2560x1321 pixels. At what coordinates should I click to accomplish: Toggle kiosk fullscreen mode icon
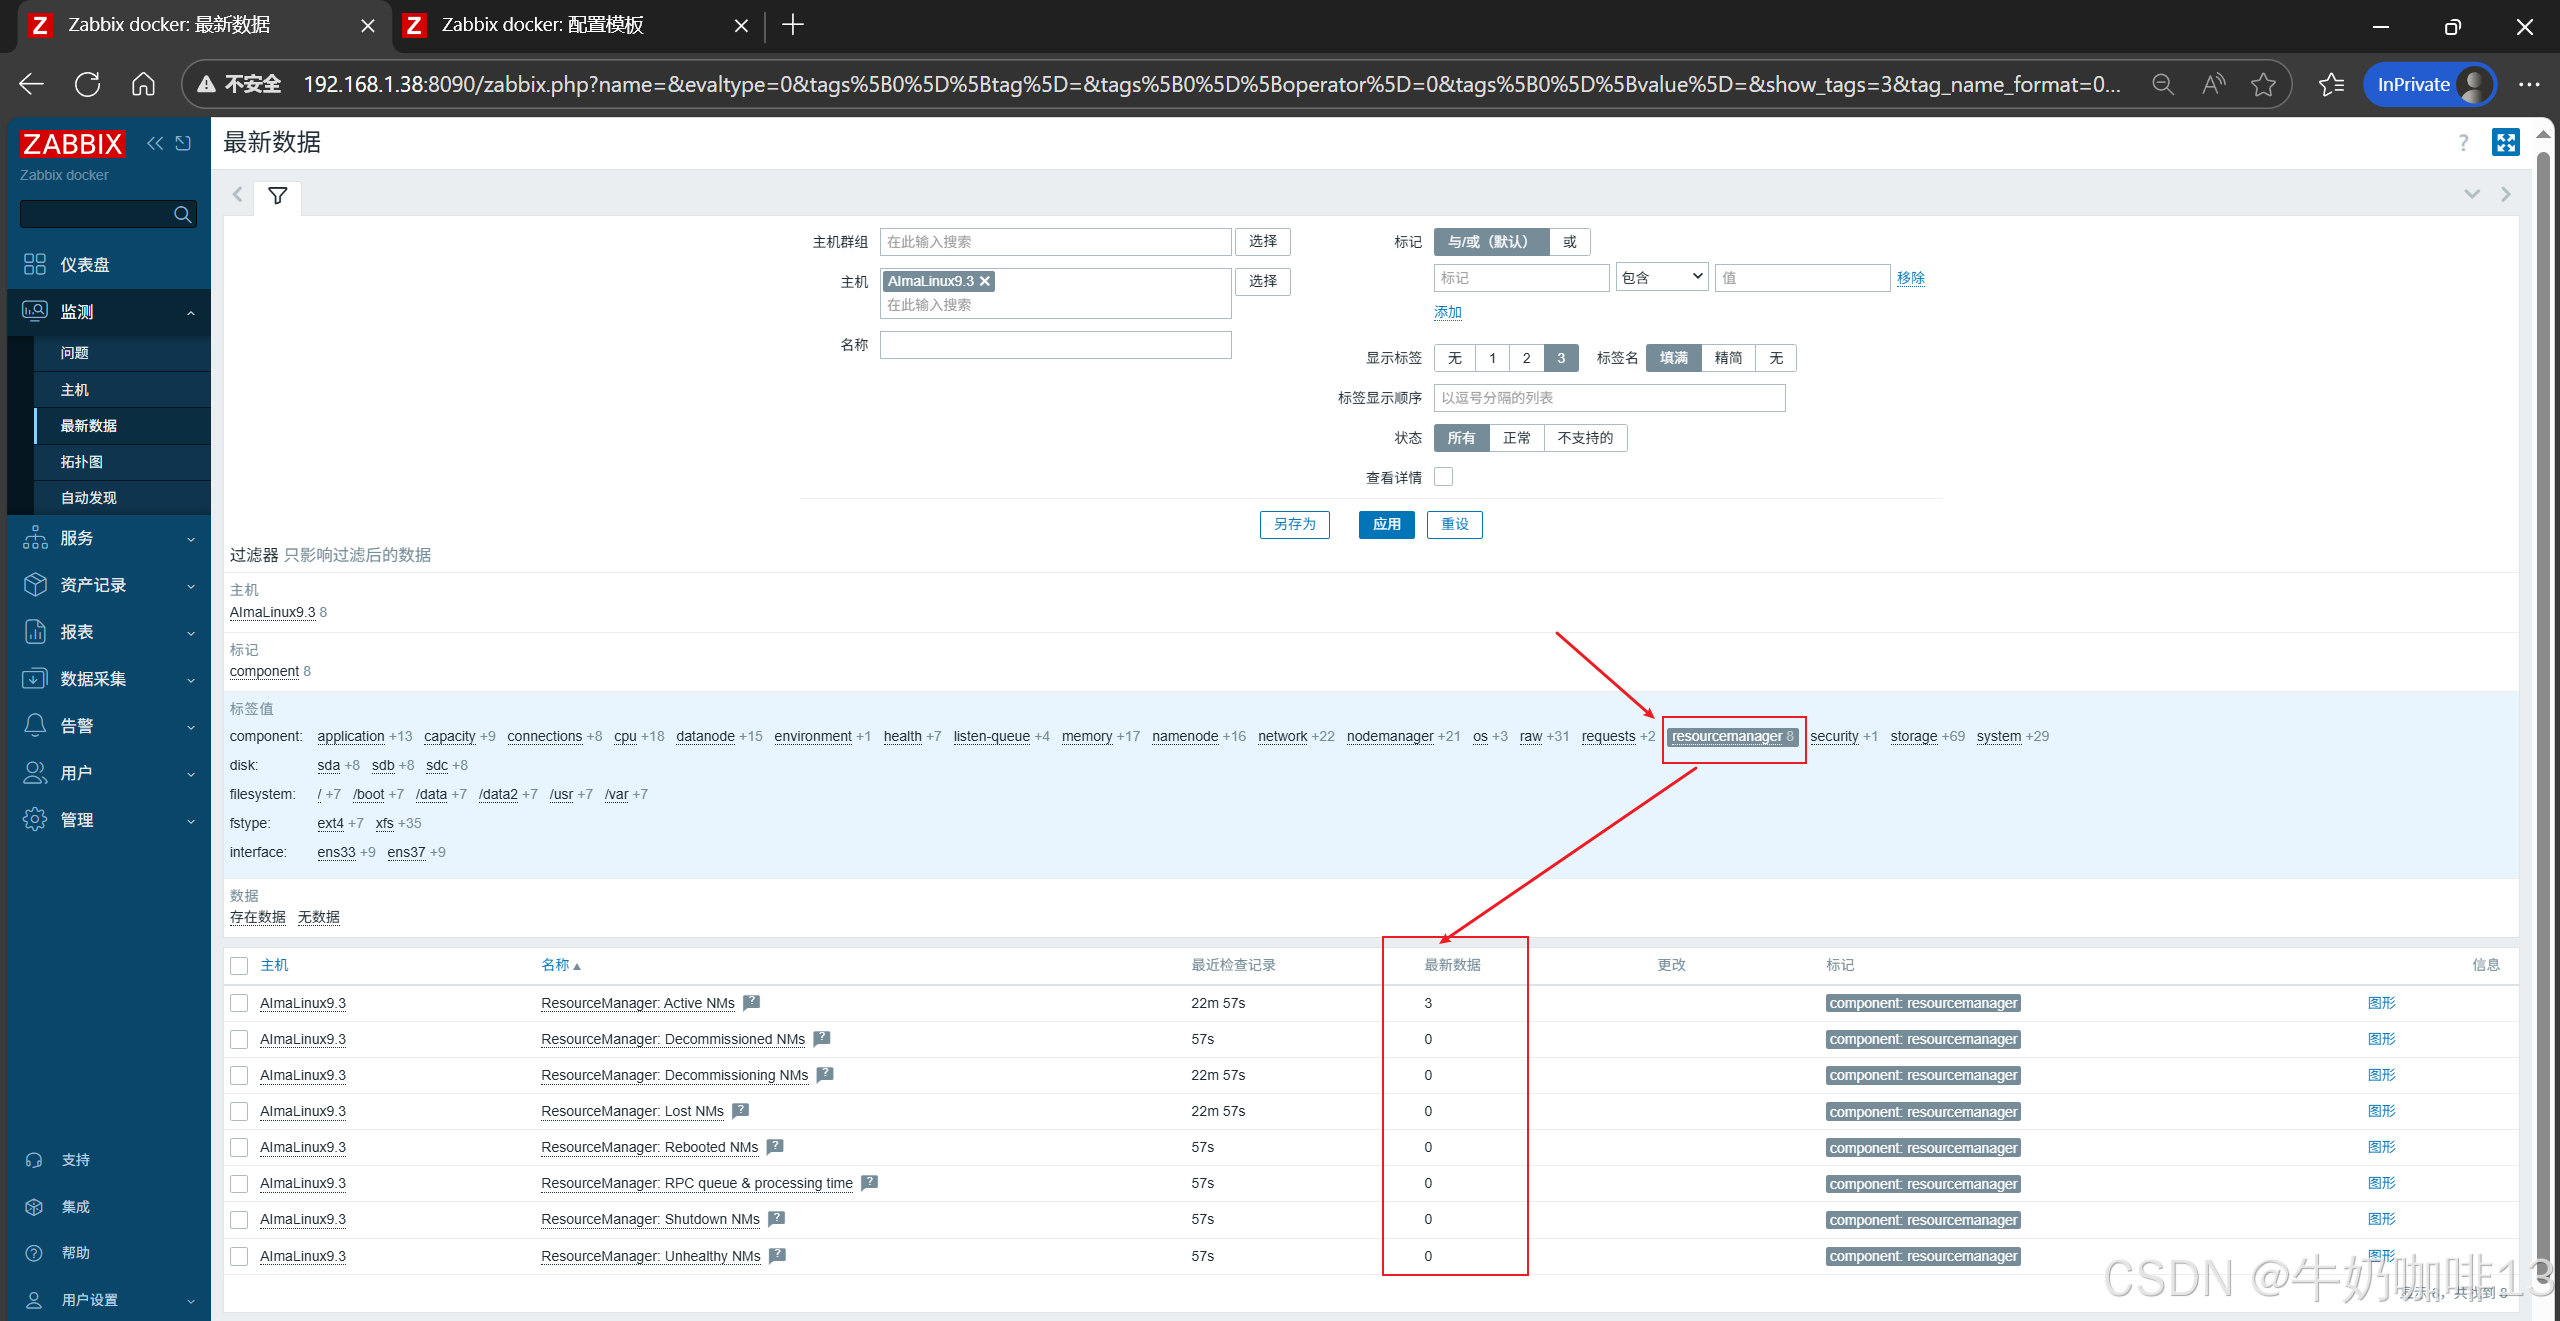(2505, 142)
